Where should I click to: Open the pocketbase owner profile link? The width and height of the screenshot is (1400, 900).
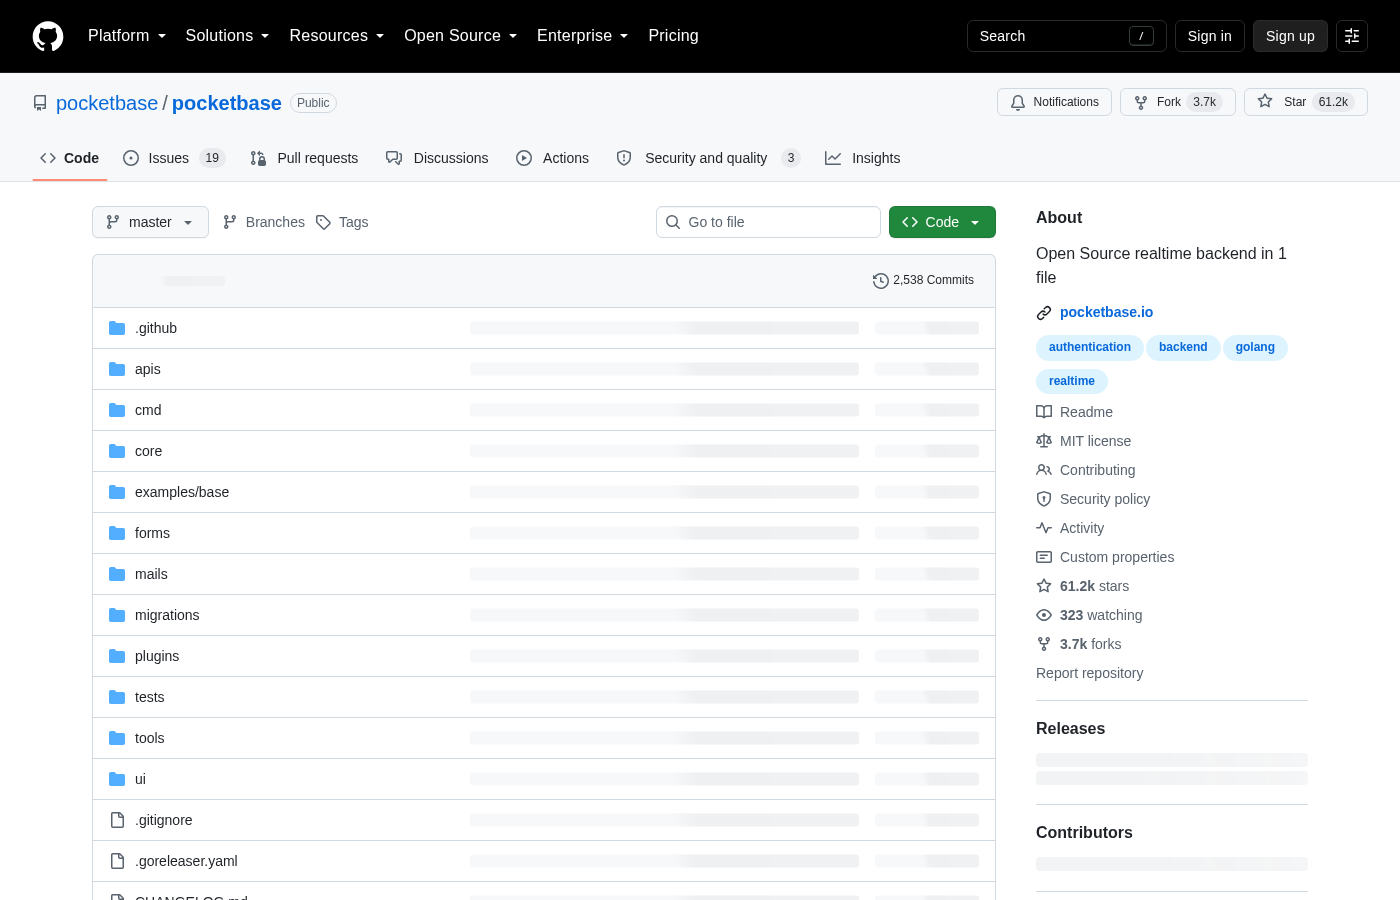pos(107,103)
